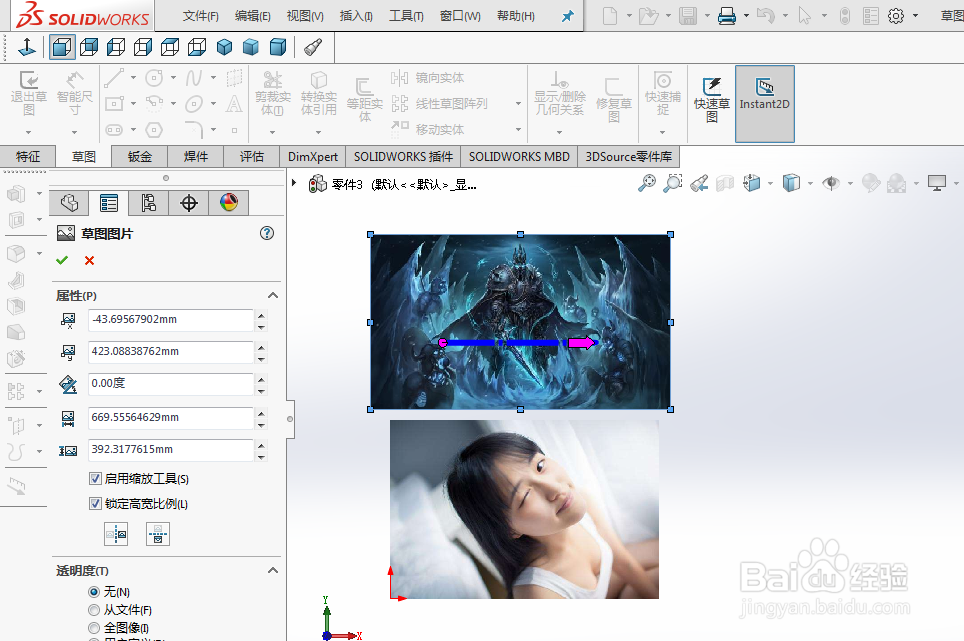Viewport: 964px width, 641px height.
Task: Select 全图像 transparency option
Action: click(x=93, y=627)
